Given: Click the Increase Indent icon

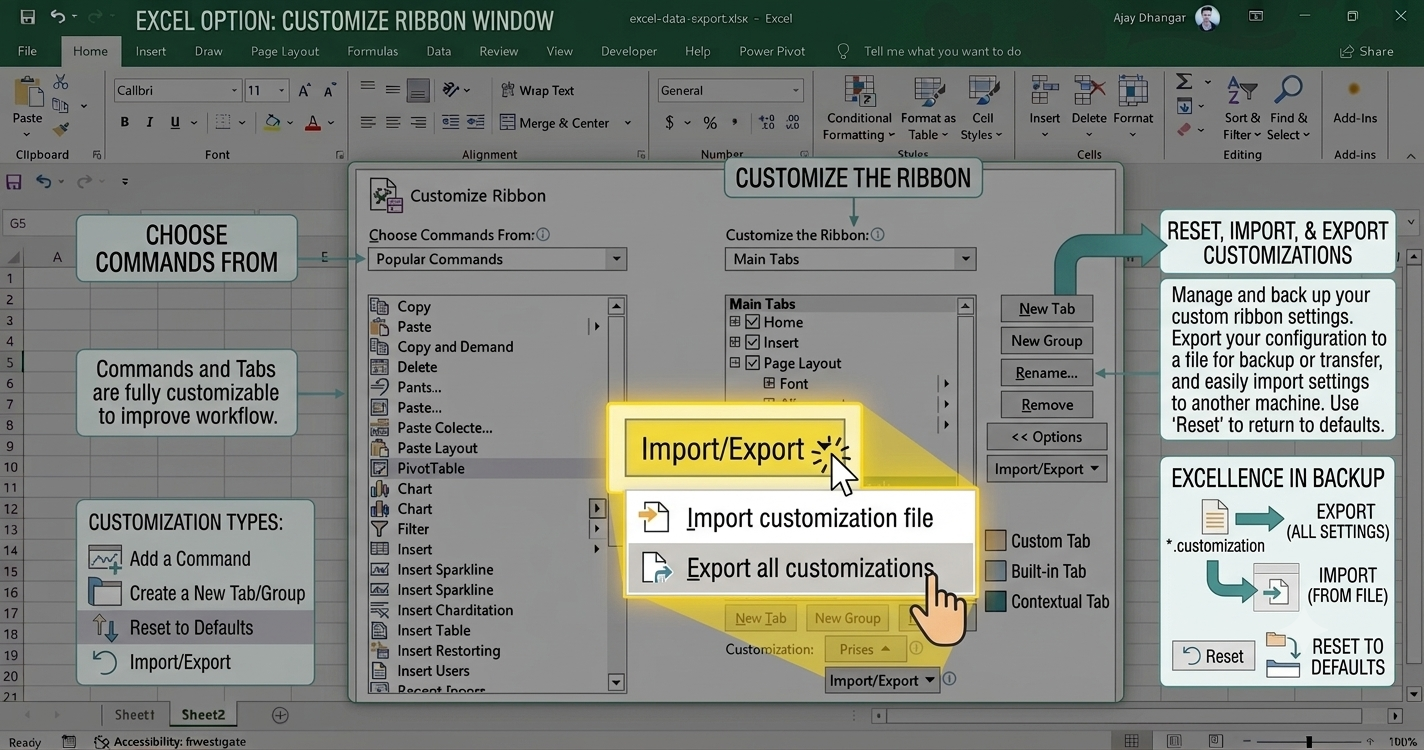Looking at the screenshot, I should 475,123.
